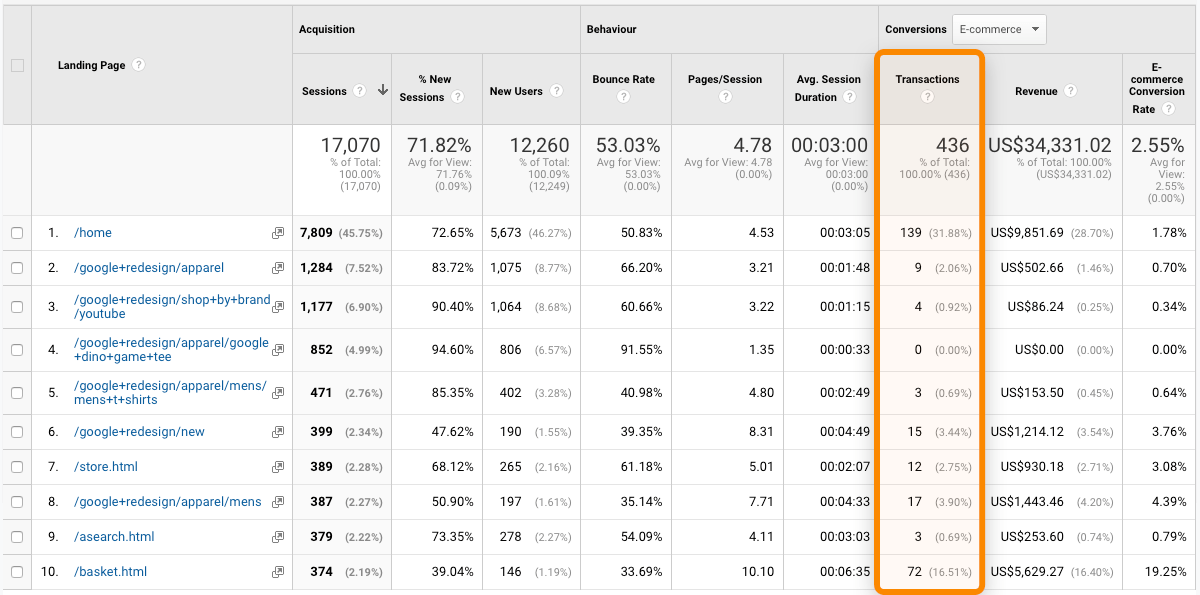Open the Transactions column help tooltip

point(929,96)
